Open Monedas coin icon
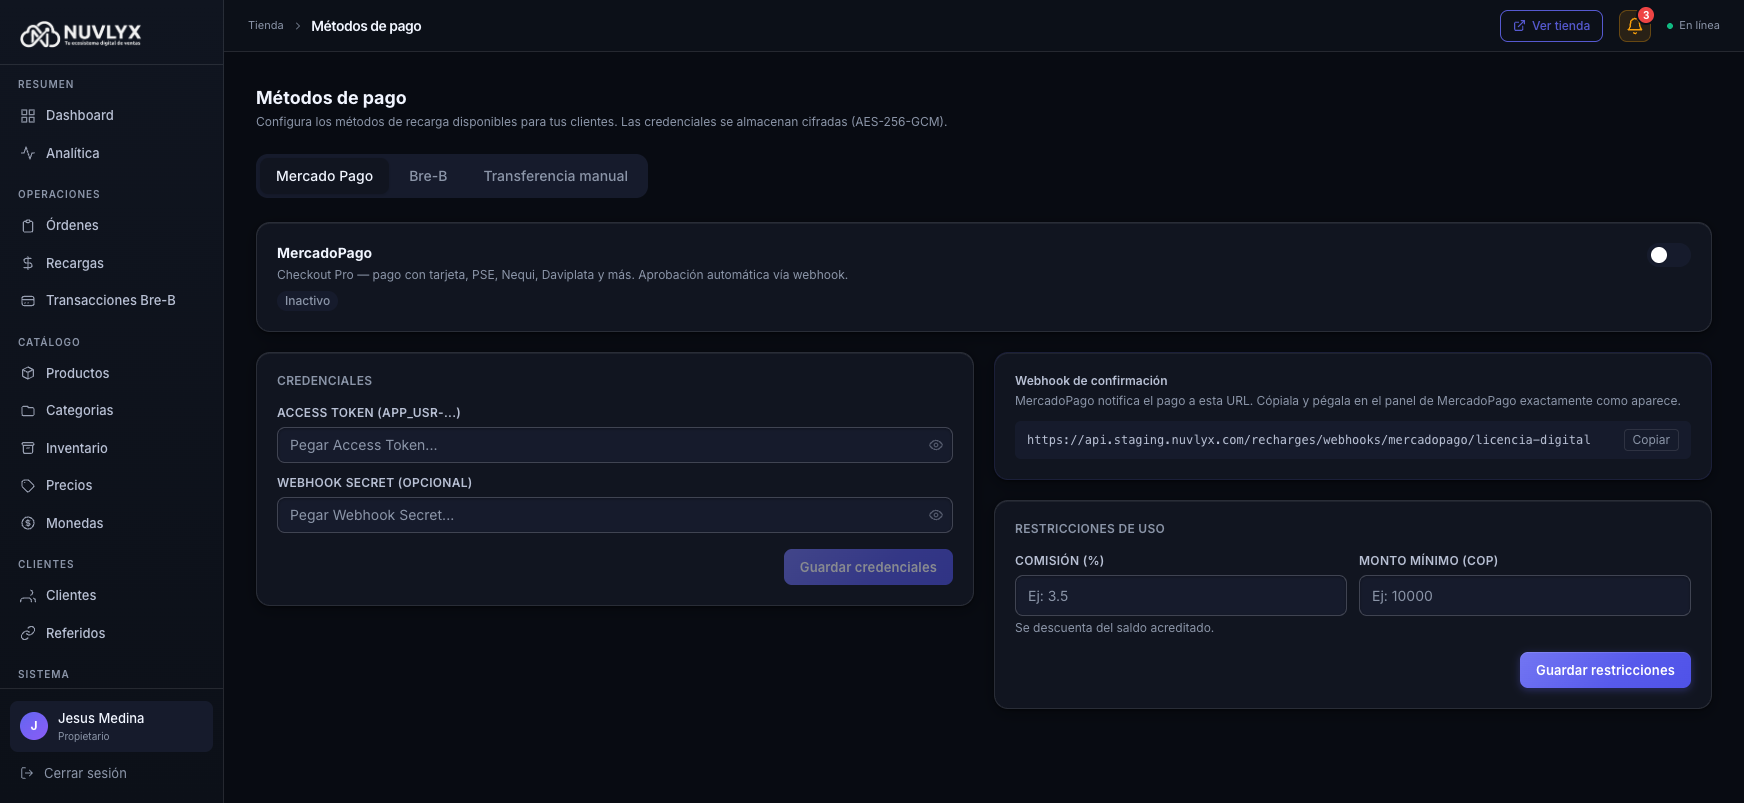 [28, 523]
